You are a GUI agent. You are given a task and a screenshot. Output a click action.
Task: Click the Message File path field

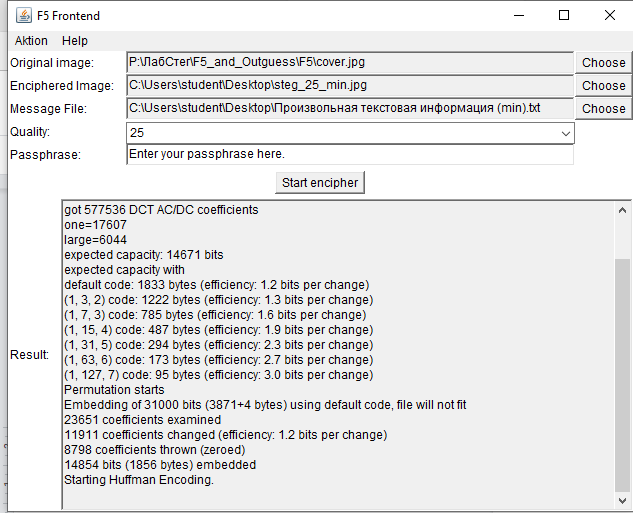350,109
